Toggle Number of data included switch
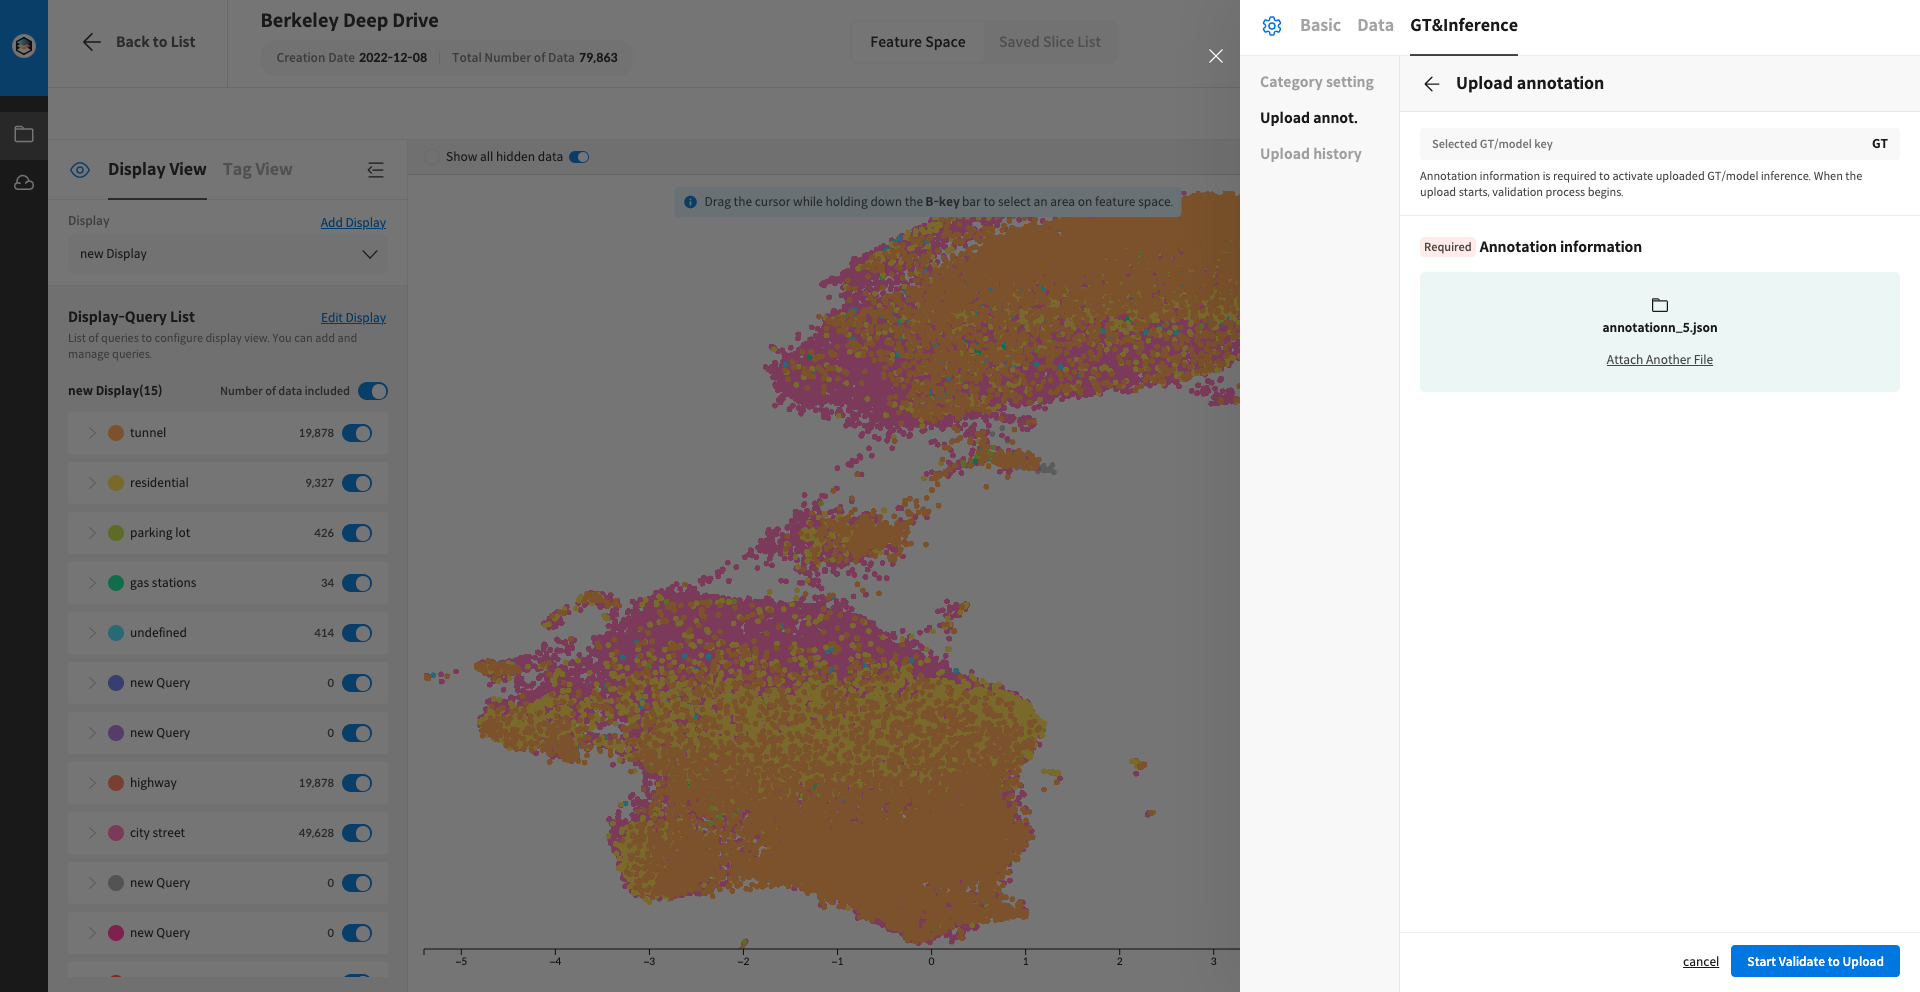The height and width of the screenshot is (992, 1920). [373, 391]
